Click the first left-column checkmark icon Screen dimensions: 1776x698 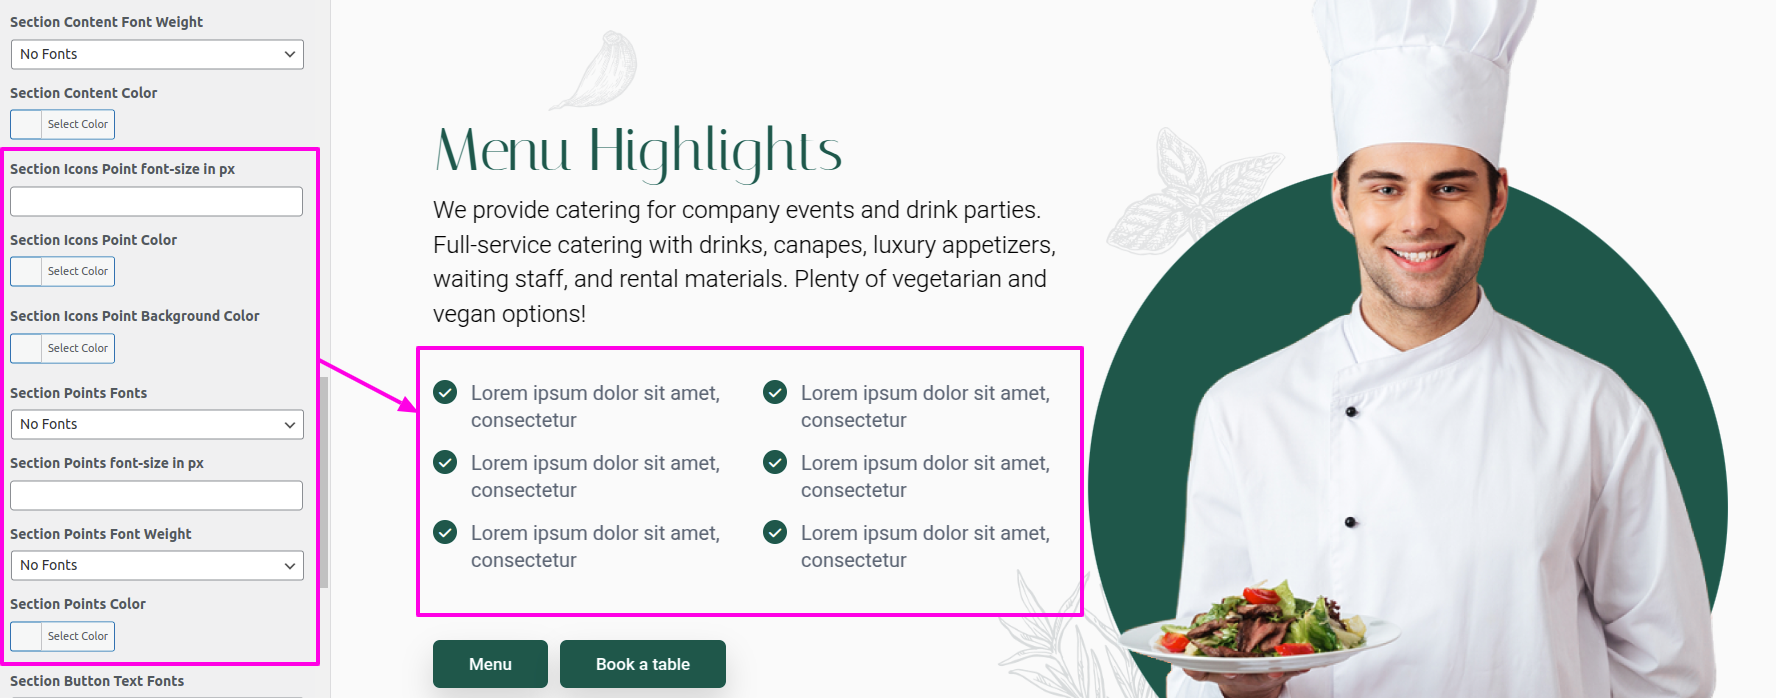tap(445, 392)
